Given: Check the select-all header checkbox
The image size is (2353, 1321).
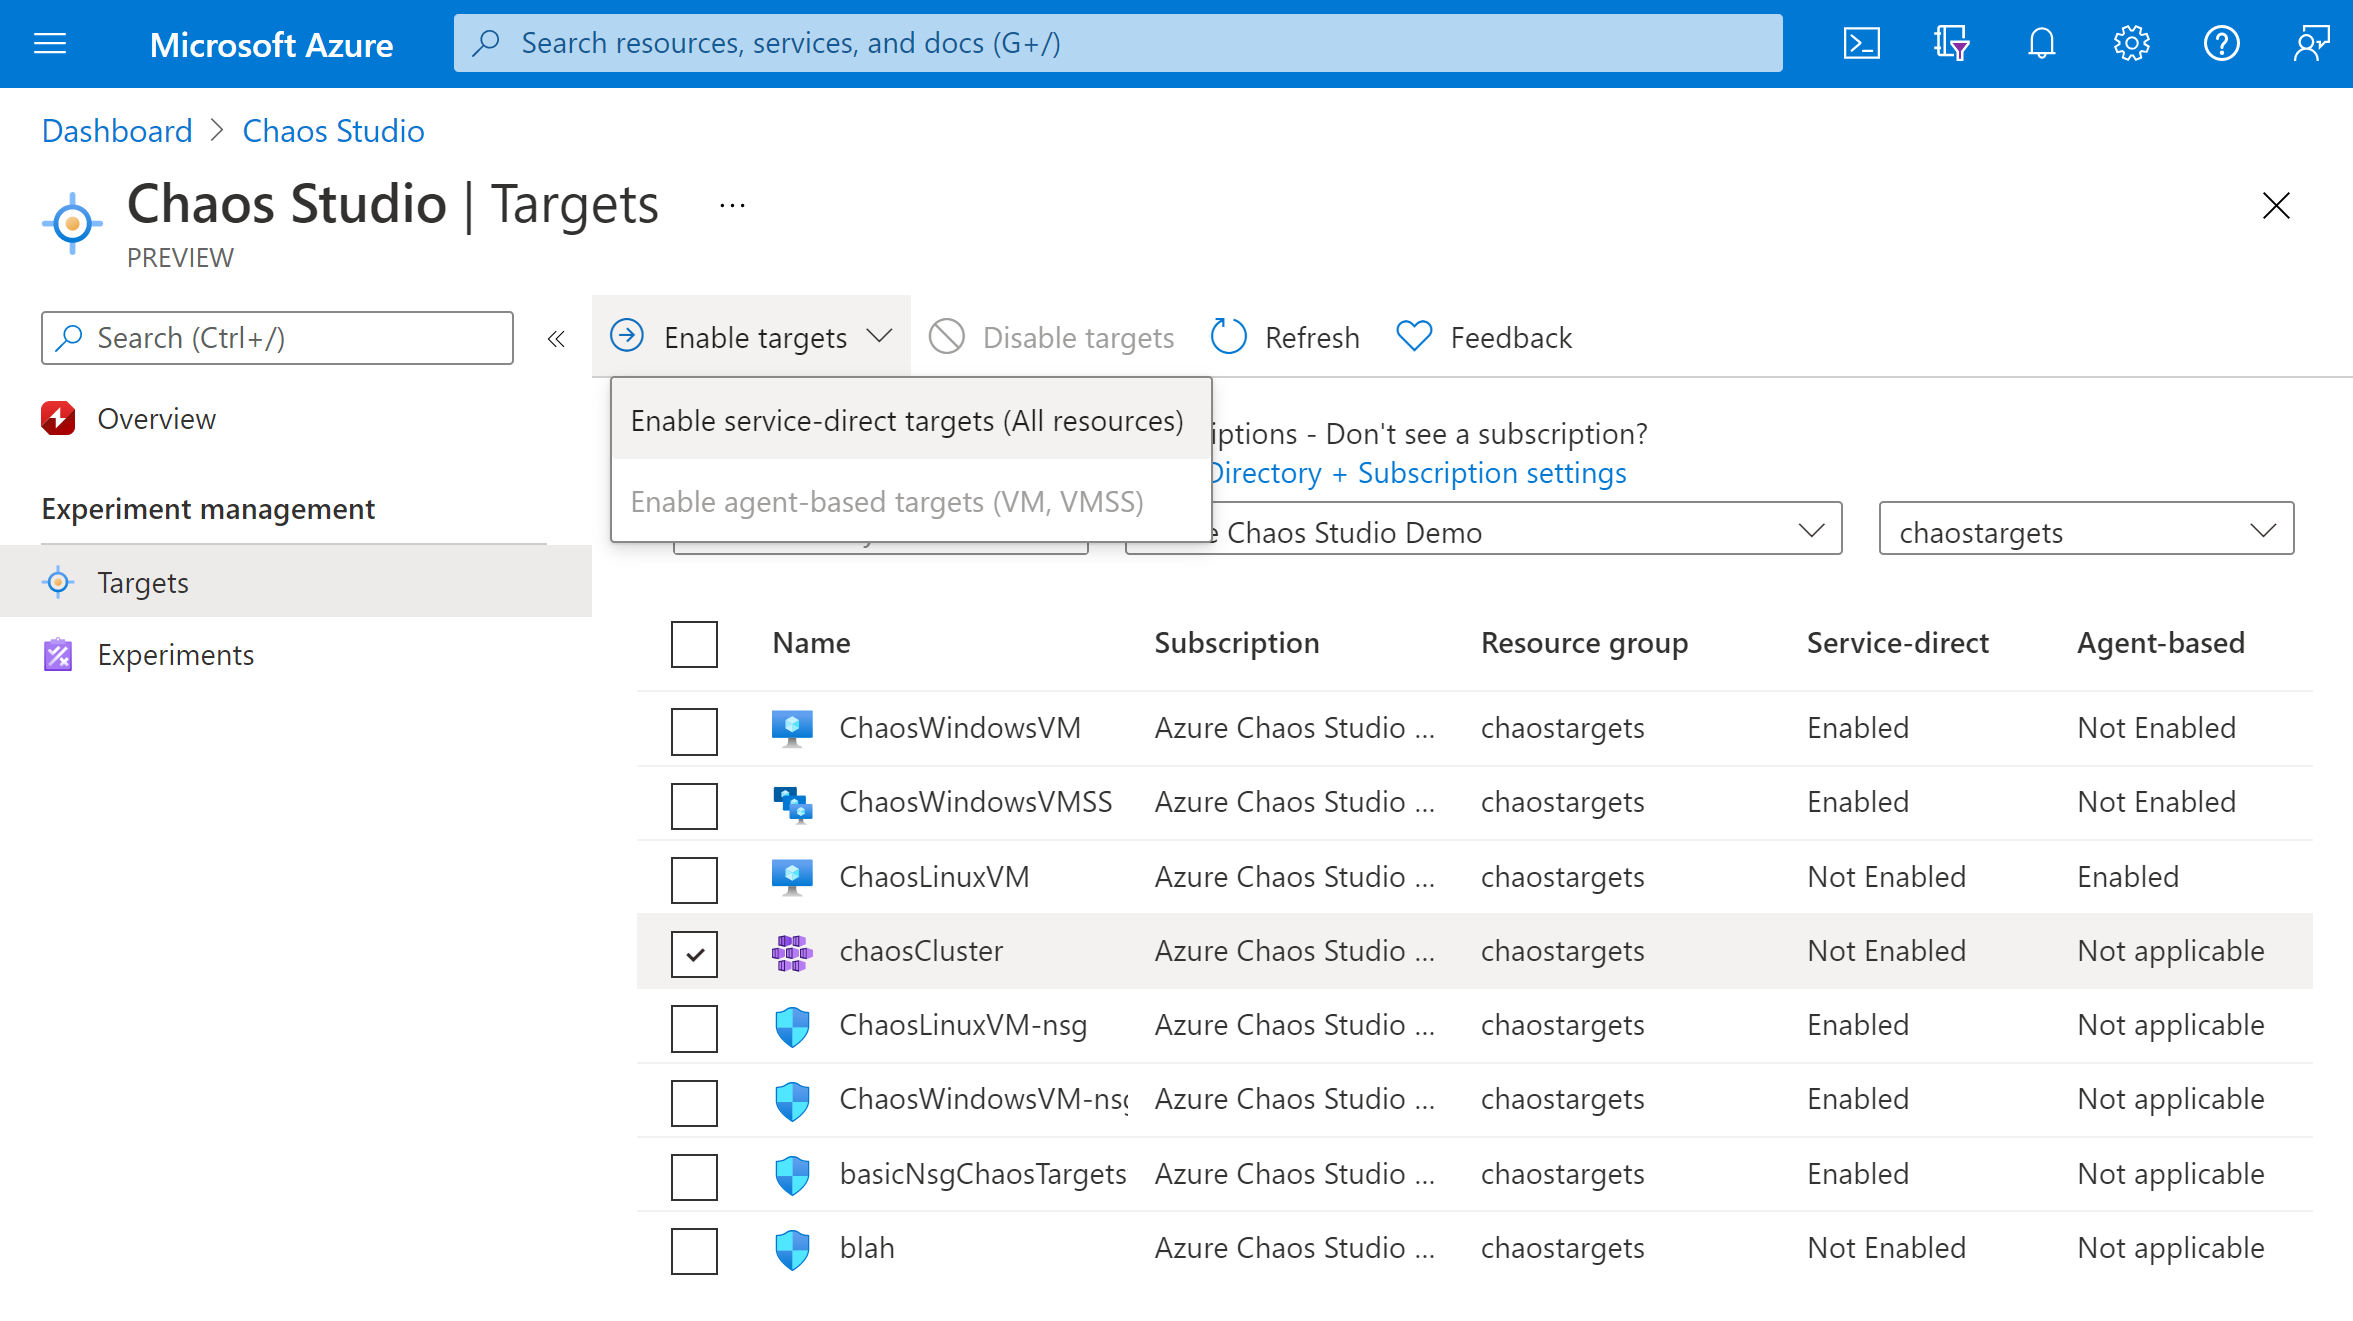Looking at the screenshot, I should (695, 644).
